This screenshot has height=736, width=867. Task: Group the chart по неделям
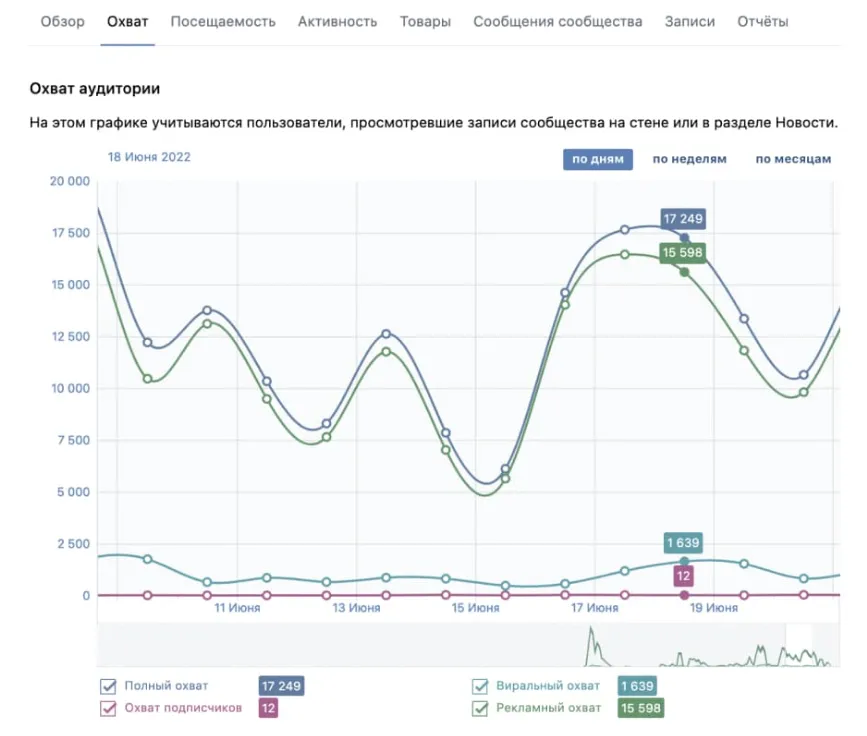[690, 159]
